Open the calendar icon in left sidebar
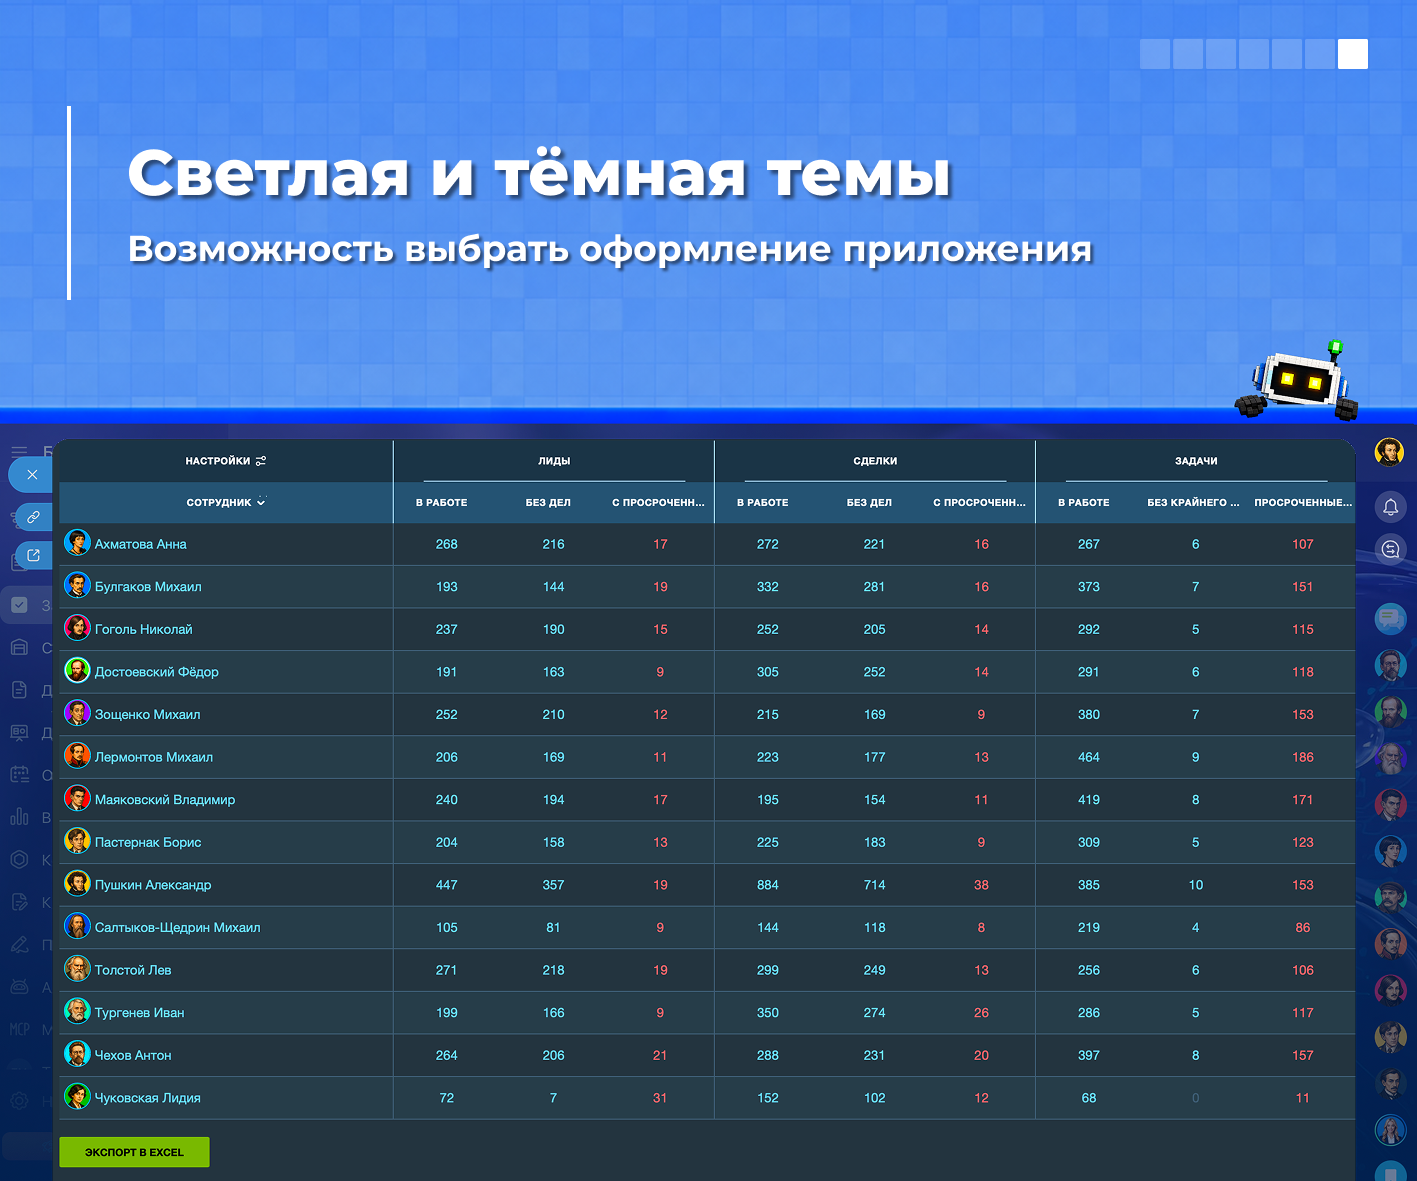The image size is (1417, 1181). 19,774
